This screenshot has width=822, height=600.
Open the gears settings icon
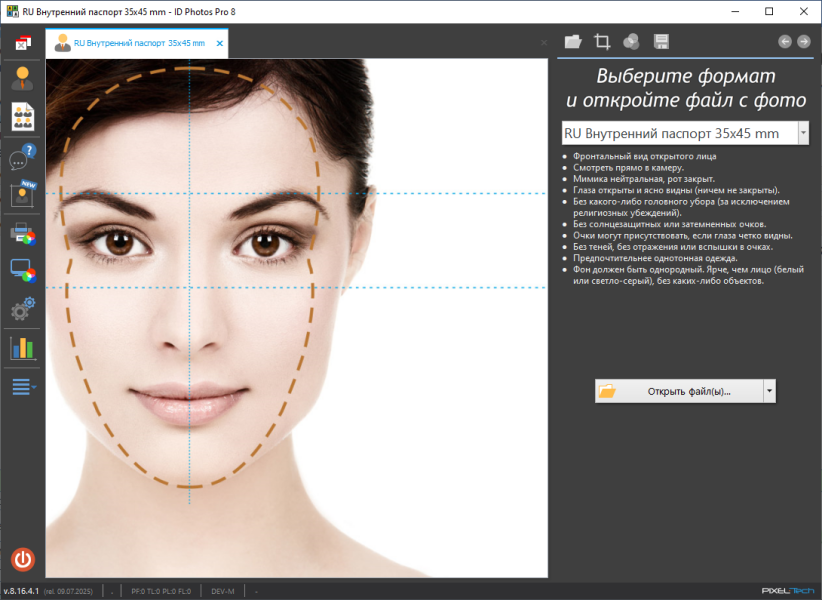coord(23,309)
